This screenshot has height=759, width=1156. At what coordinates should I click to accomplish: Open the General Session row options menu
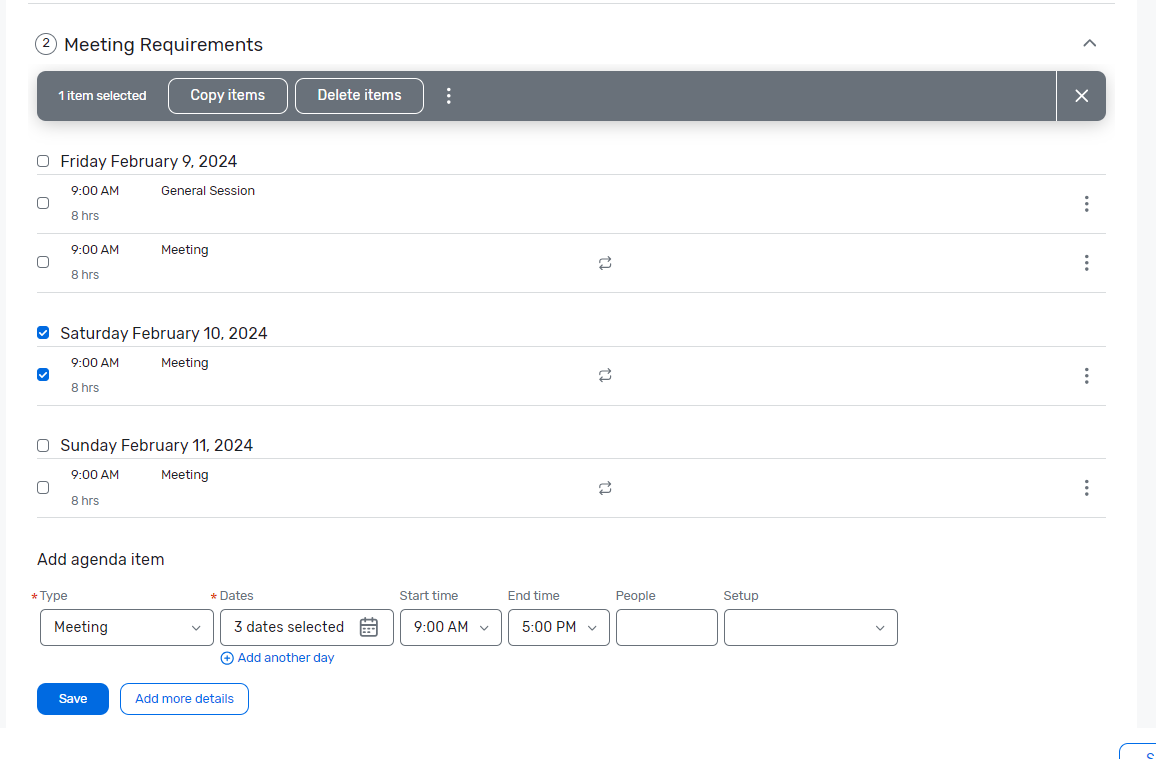click(x=1086, y=204)
